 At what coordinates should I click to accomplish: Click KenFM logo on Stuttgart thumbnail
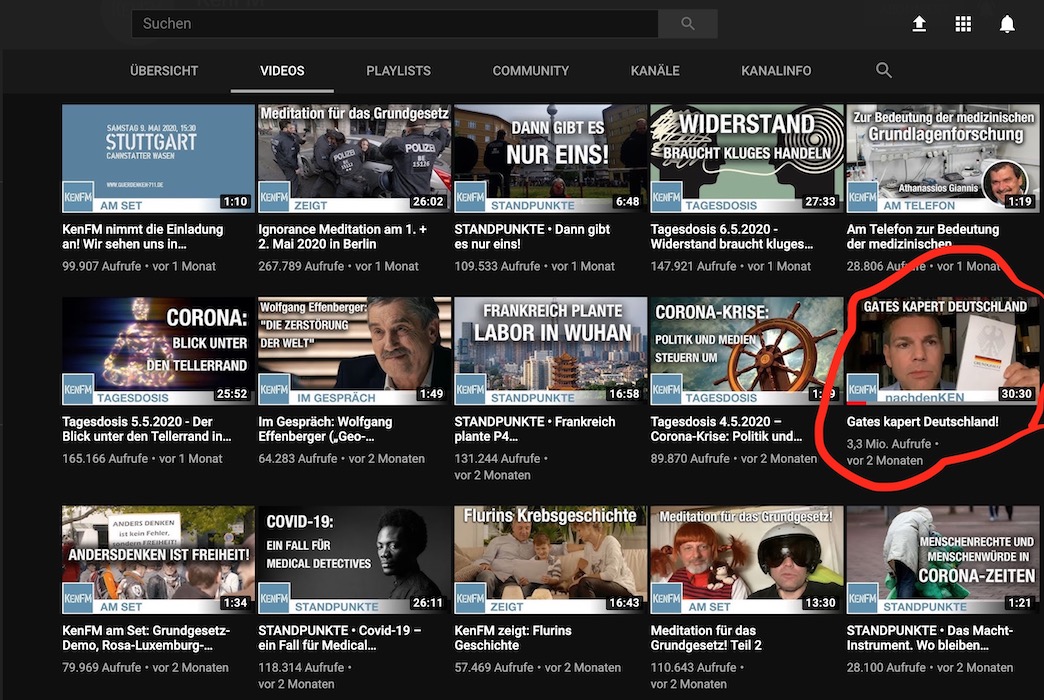[x=78, y=197]
